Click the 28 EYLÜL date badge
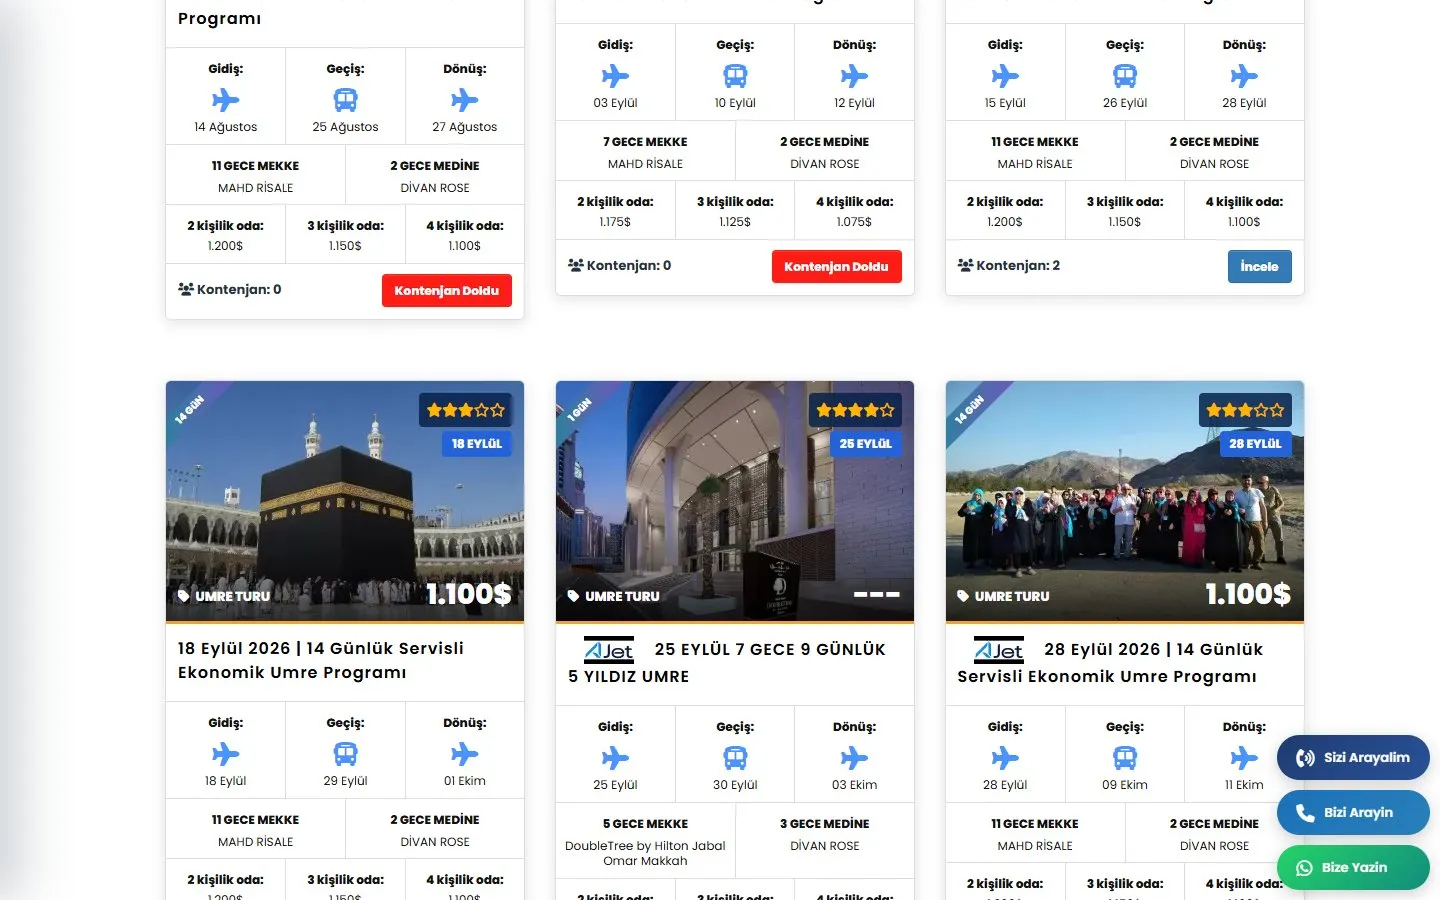The width and height of the screenshot is (1440, 900). 1255,444
